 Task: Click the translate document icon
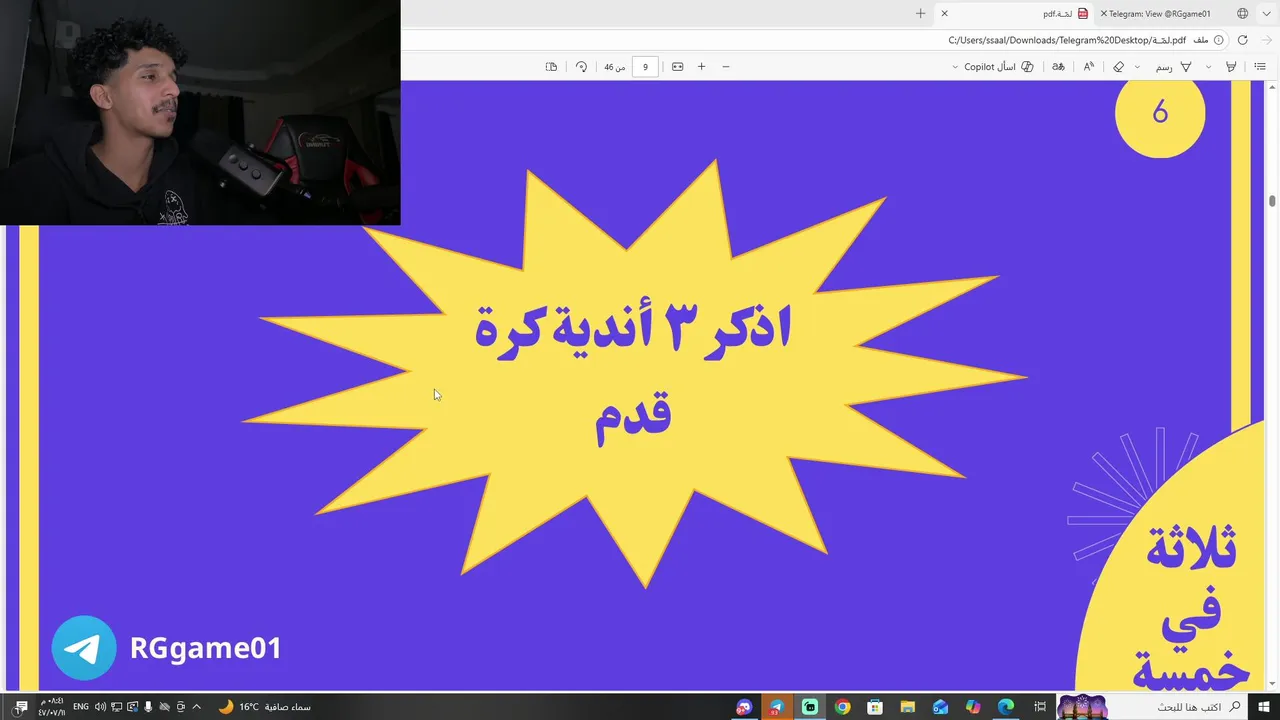(1058, 66)
